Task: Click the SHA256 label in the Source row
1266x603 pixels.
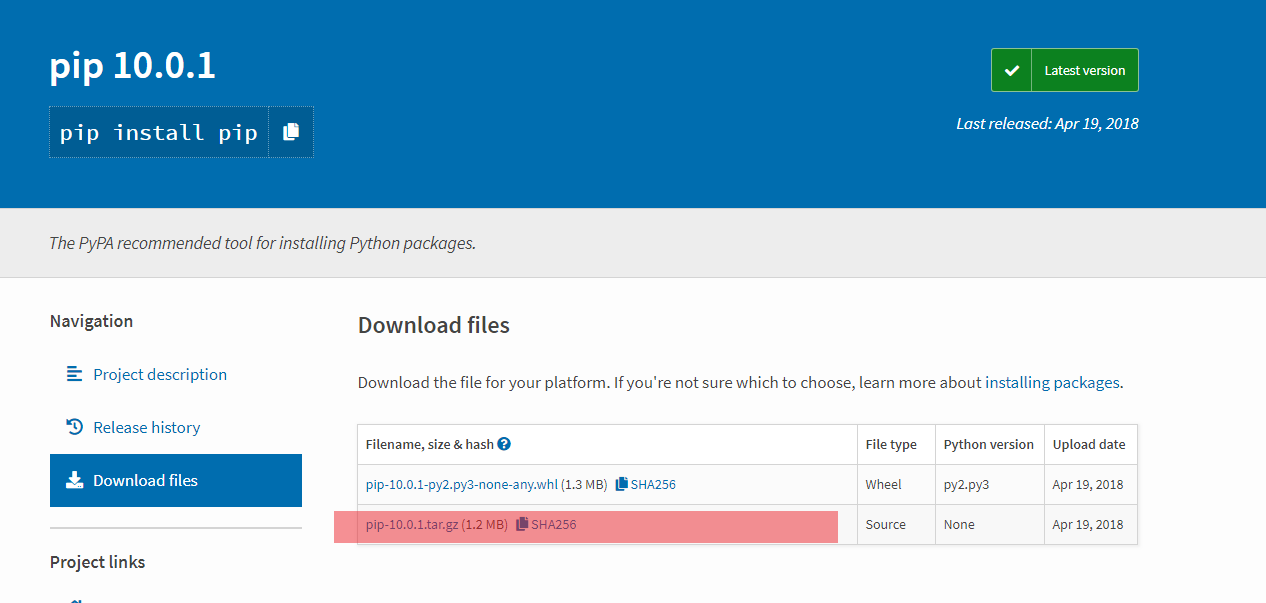Action: [x=553, y=524]
